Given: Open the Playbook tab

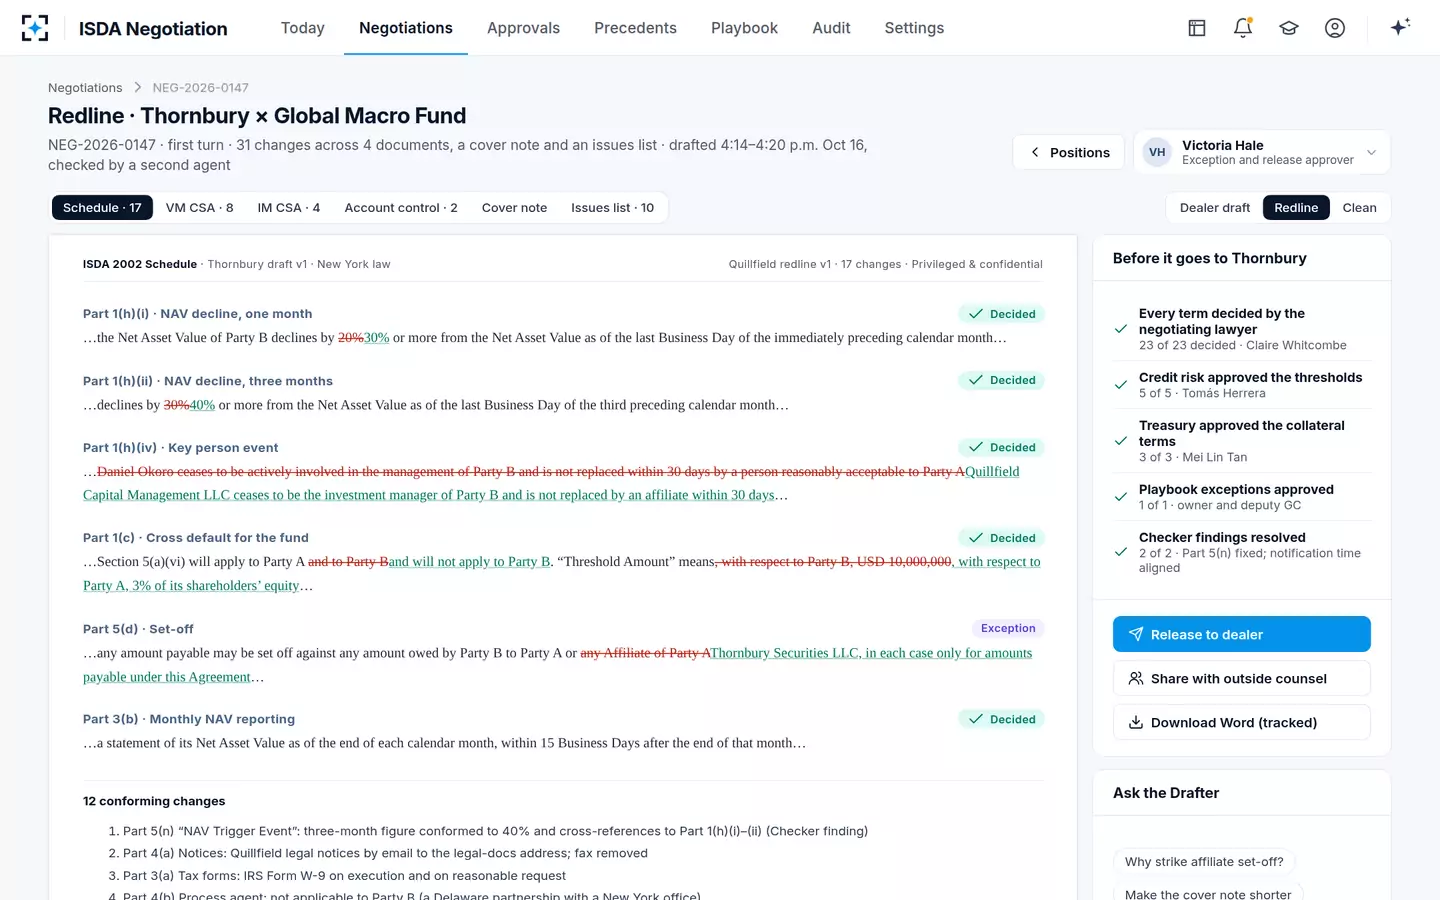Looking at the screenshot, I should click(x=744, y=28).
